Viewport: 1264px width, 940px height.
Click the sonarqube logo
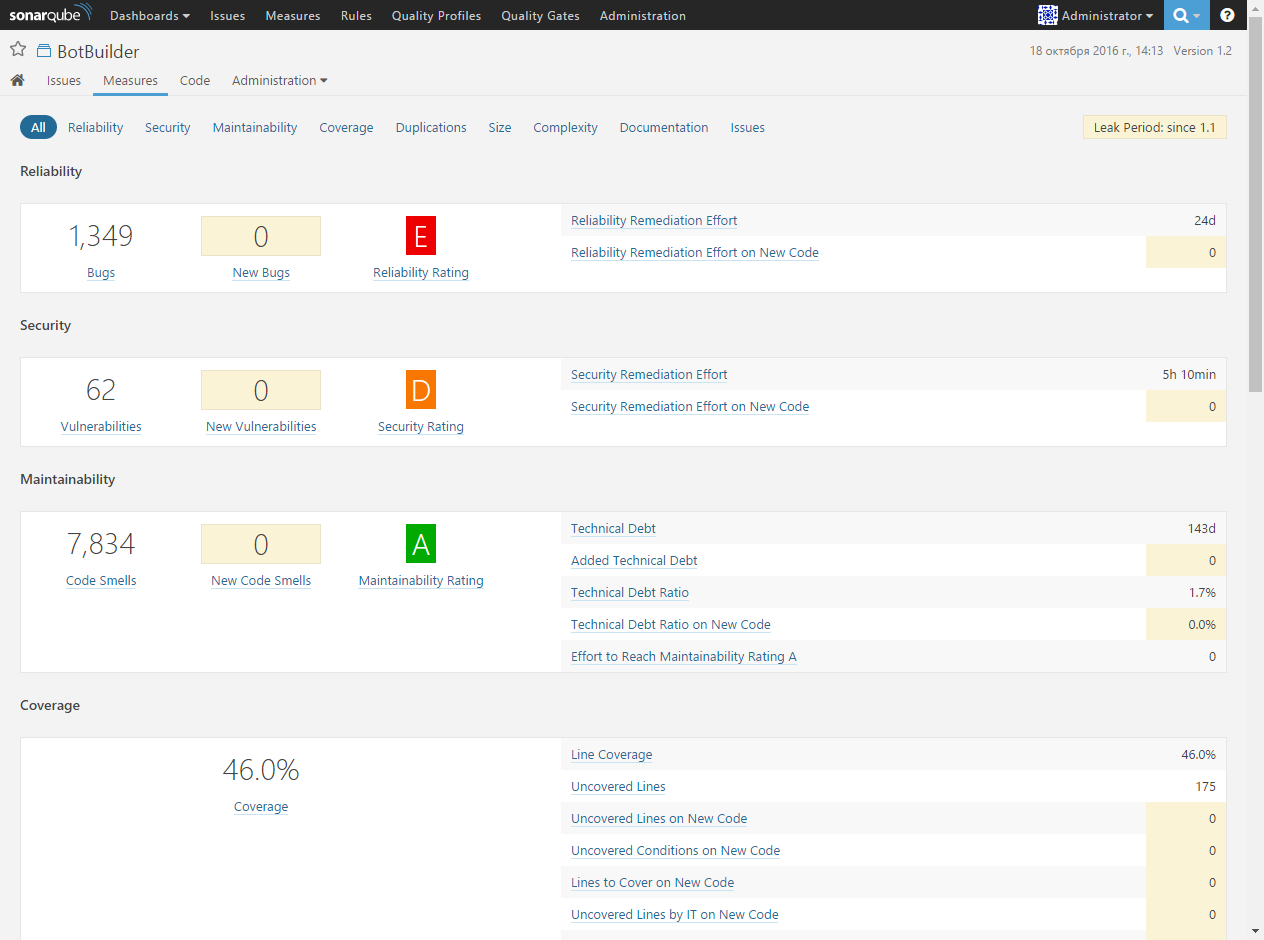click(x=50, y=14)
